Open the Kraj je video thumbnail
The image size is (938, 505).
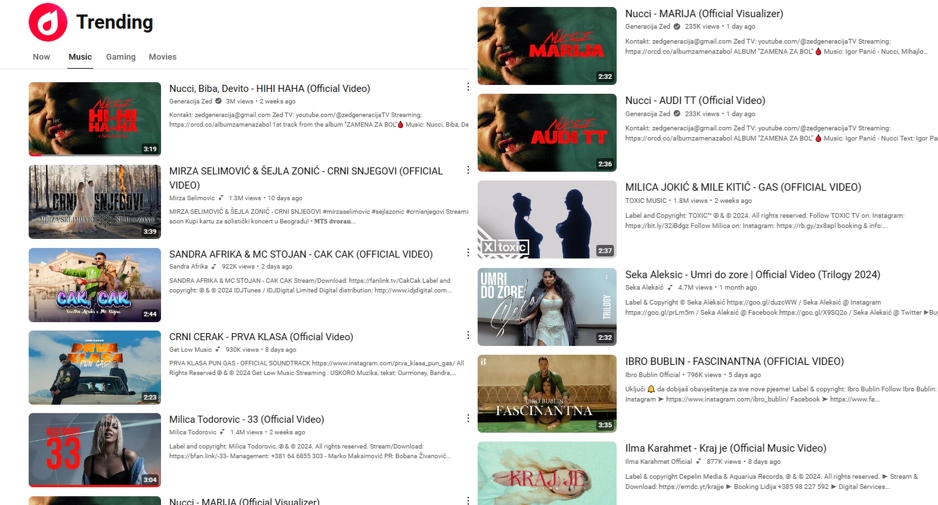tap(547, 473)
